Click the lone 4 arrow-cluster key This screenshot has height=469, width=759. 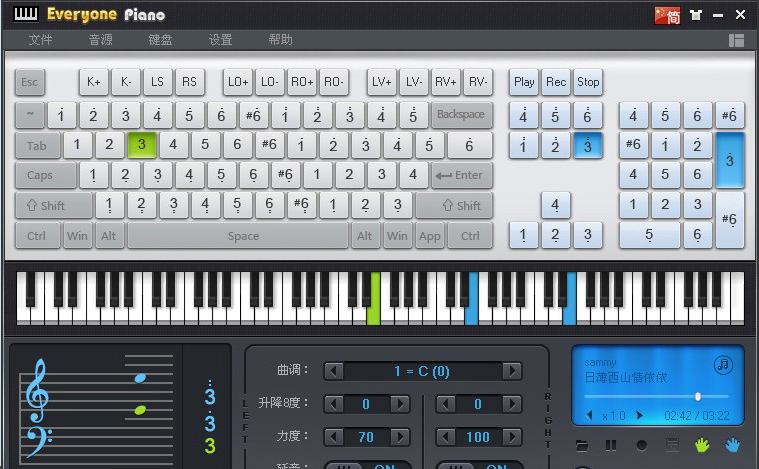[555, 205]
